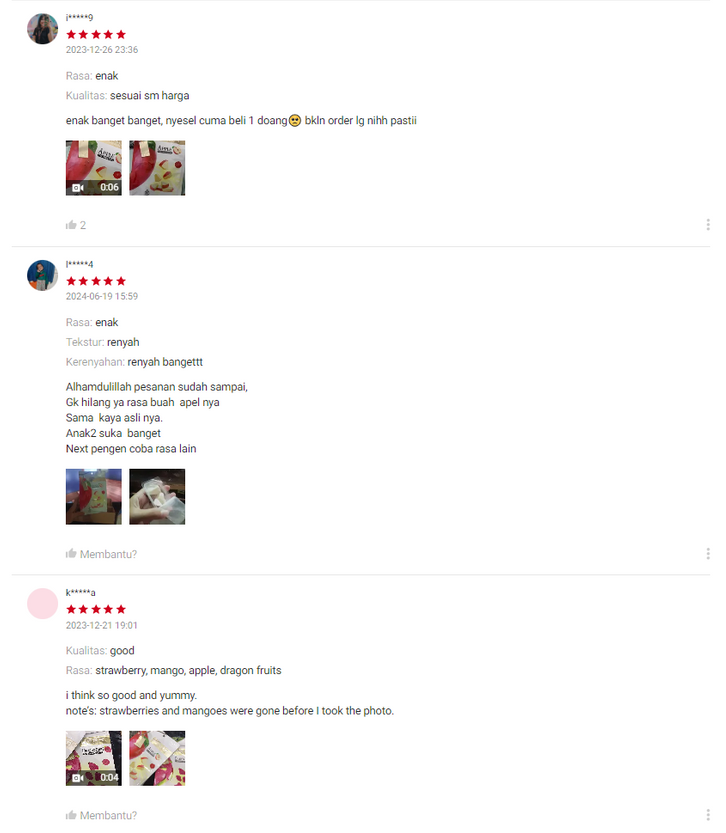Viewport: 726px width, 833px height.
Task: Mark the l*****4 review as Membantu
Action: [x=101, y=554]
